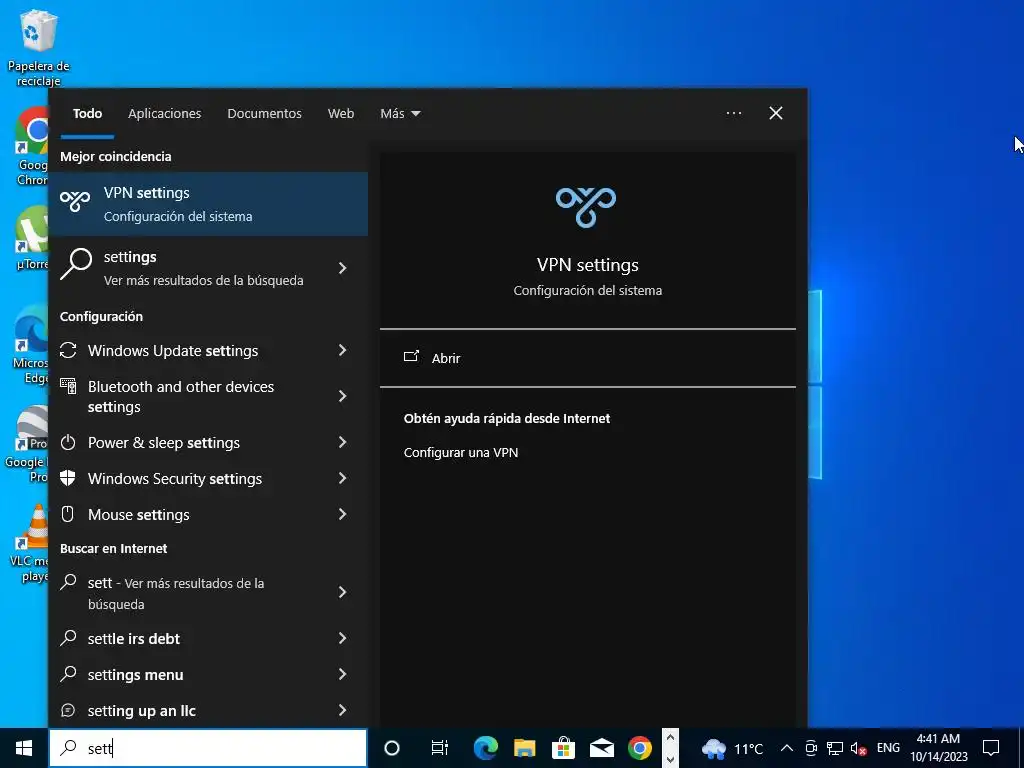Expand settle irs debt chevron

coord(342,638)
